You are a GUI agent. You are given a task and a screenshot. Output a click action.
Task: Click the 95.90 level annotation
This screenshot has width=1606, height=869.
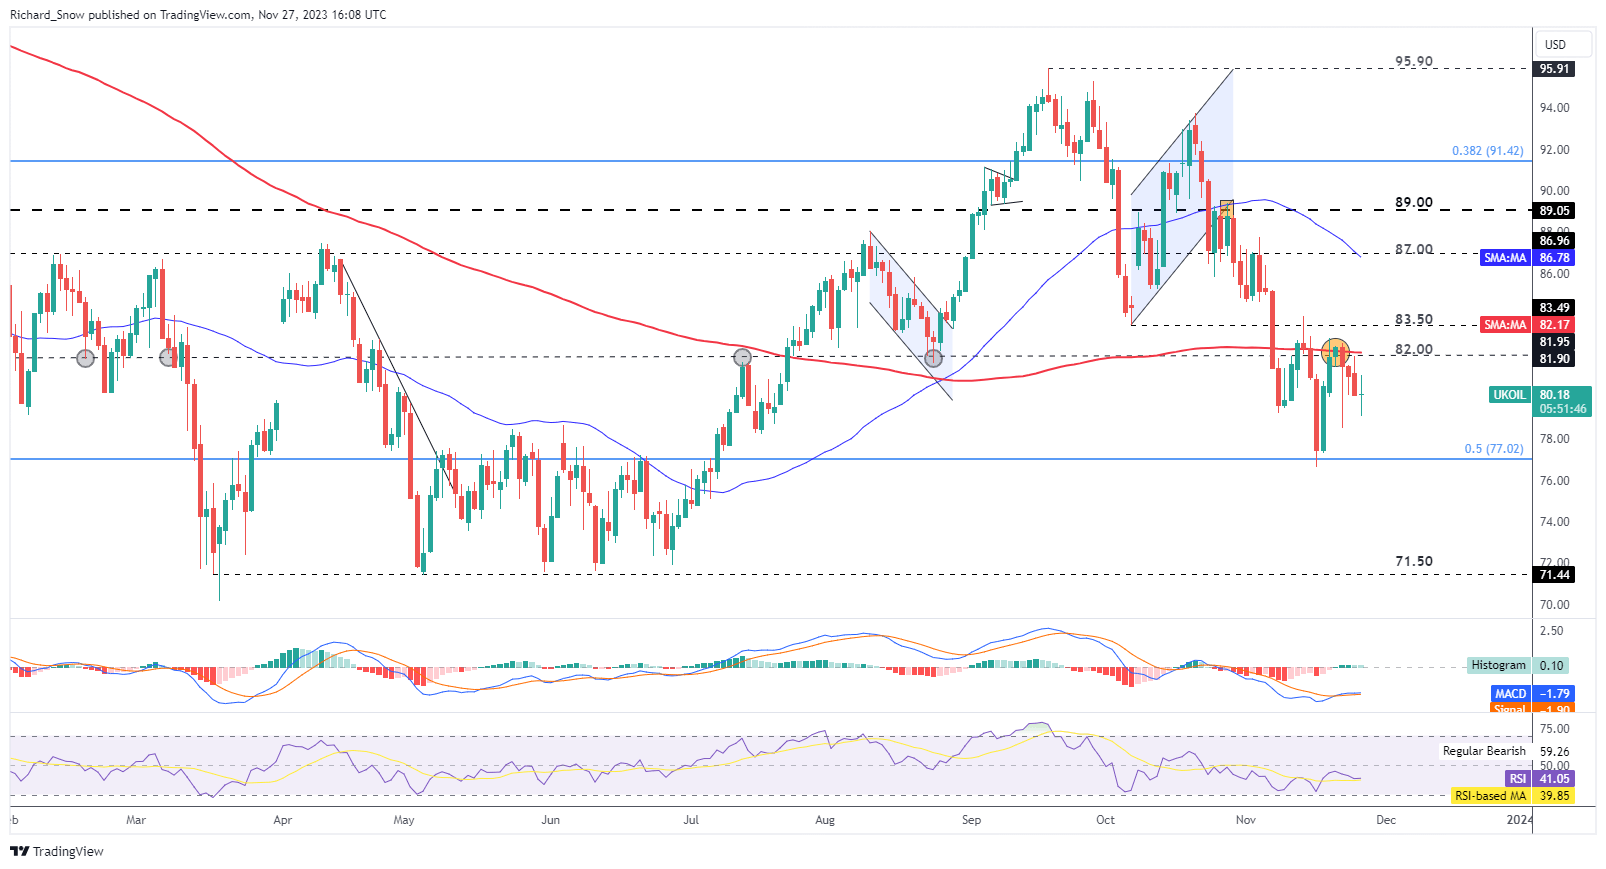pyautogui.click(x=1414, y=61)
